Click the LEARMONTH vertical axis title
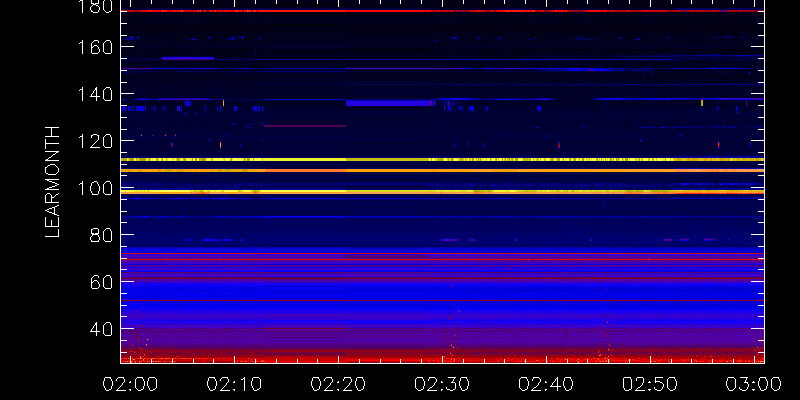This screenshot has height=400, width=800. click(x=53, y=182)
